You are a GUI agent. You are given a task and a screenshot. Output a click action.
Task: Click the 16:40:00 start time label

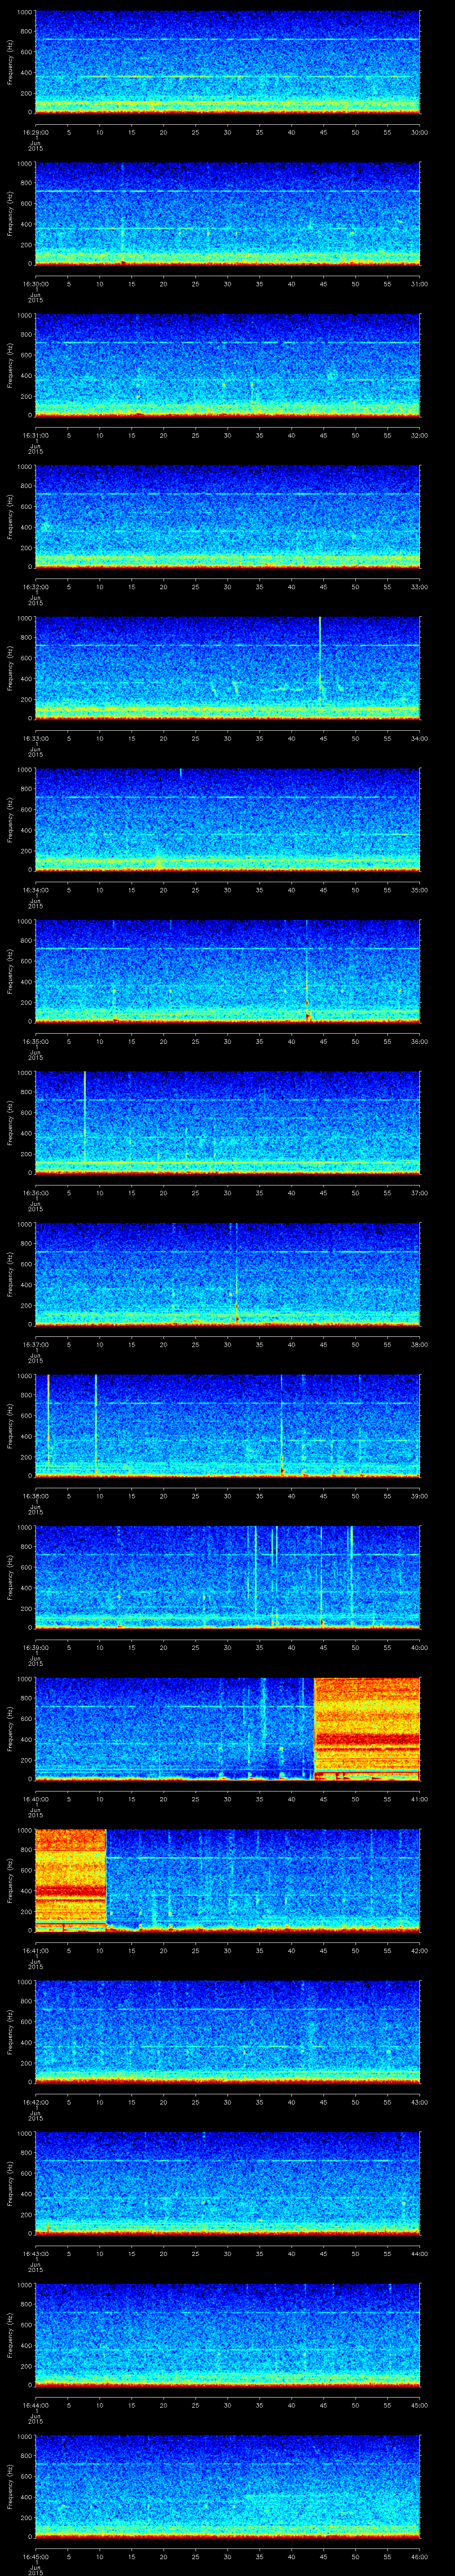coord(35,1799)
